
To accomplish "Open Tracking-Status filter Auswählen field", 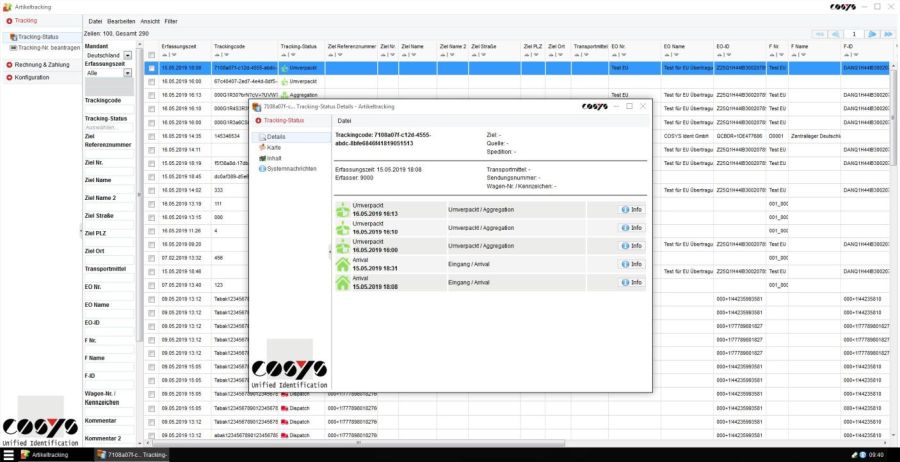I will [x=108, y=127].
